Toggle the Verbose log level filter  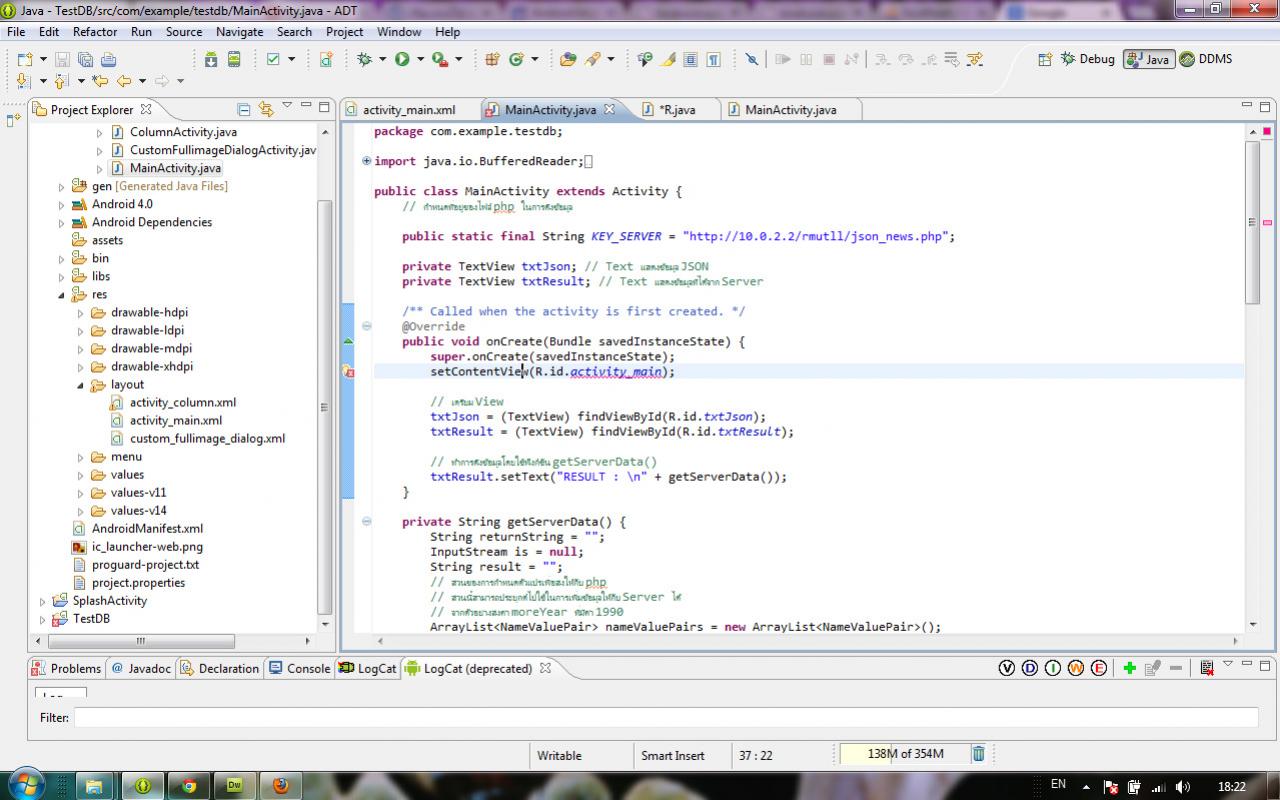coord(1007,668)
